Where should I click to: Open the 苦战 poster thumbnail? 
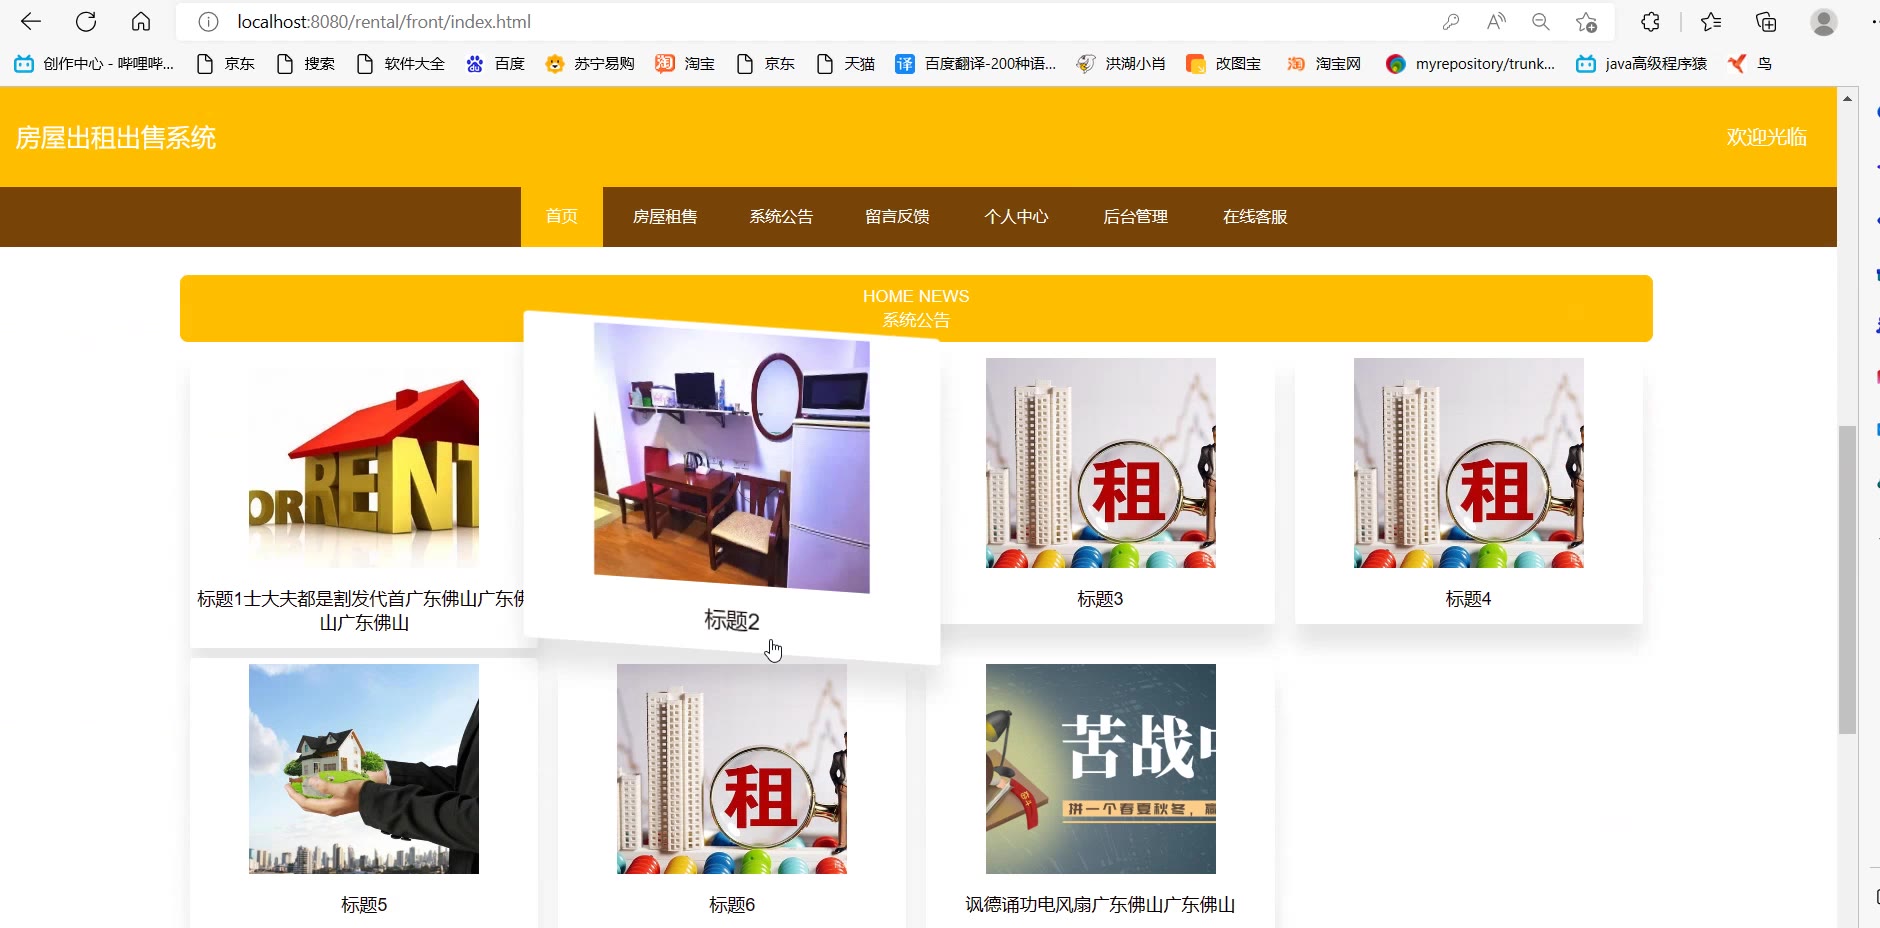pyautogui.click(x=1101, y=769)
